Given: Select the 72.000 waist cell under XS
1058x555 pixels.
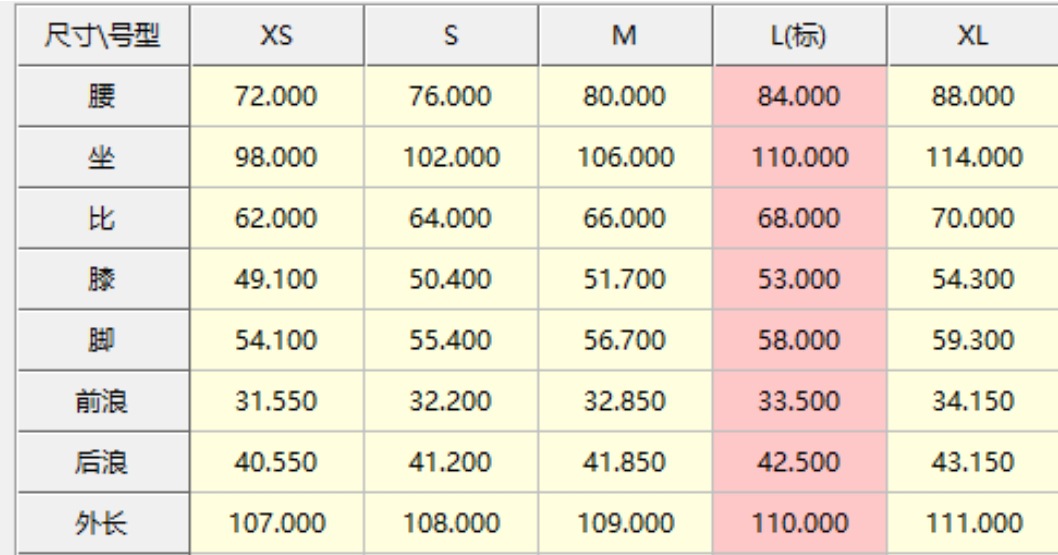Looking at the screenshot, I should pos(276,97).
